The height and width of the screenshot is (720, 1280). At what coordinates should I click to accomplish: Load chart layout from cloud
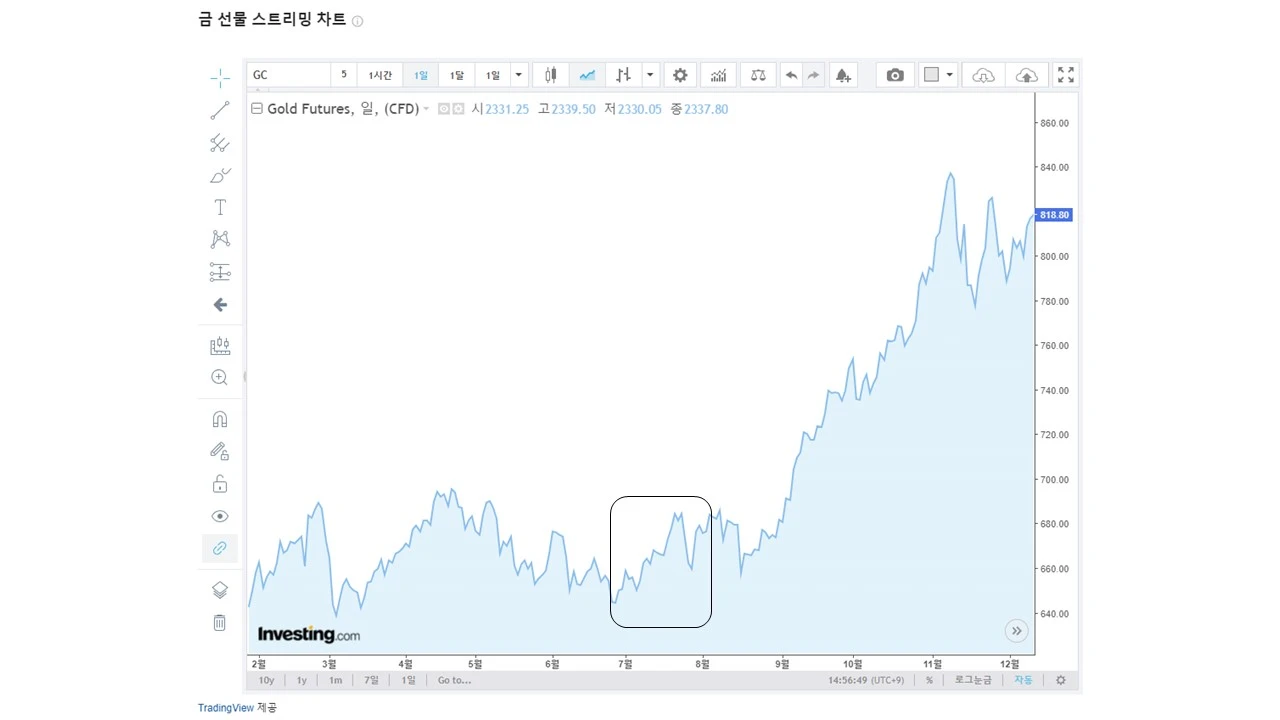point(984,75)
